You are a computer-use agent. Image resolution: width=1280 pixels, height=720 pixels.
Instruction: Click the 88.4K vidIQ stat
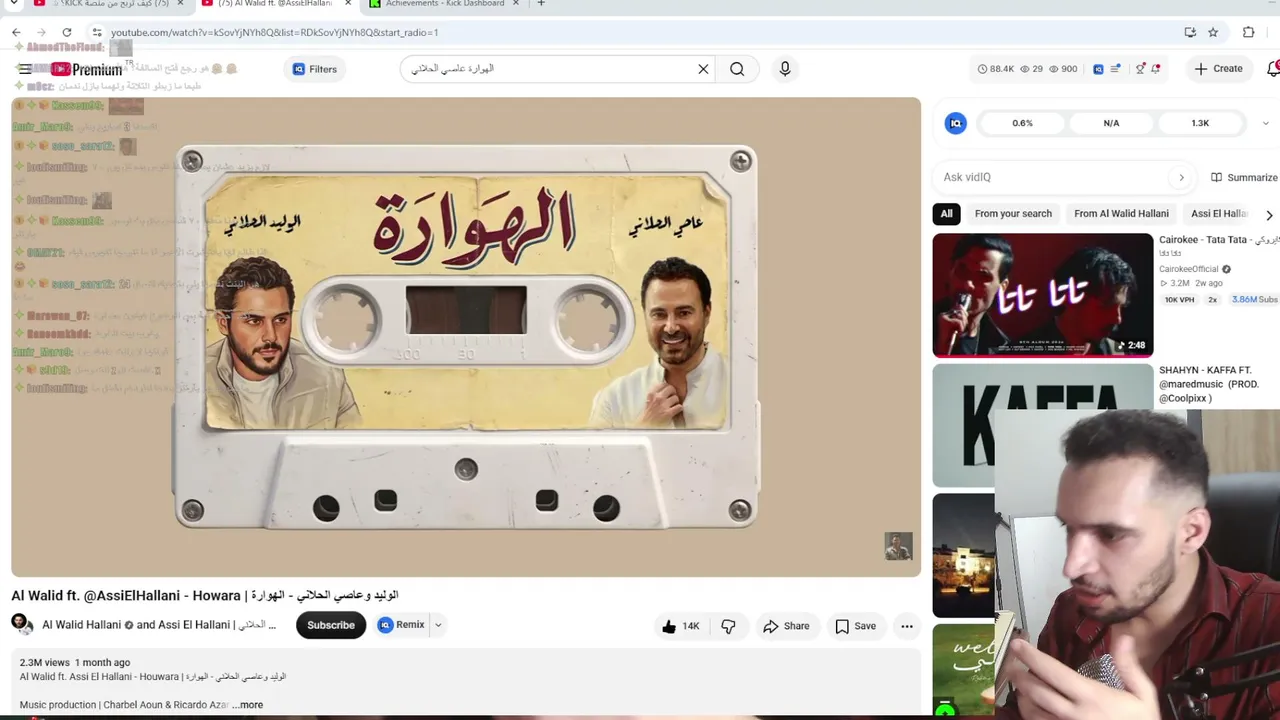coord(996,69)
